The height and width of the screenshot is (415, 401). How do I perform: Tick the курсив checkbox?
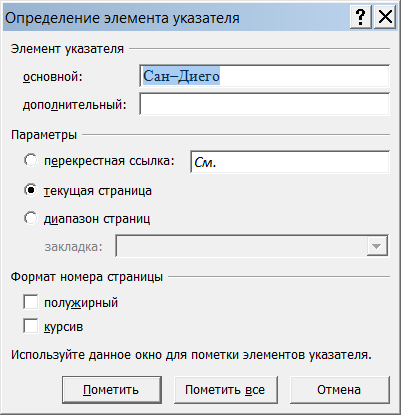31,326
